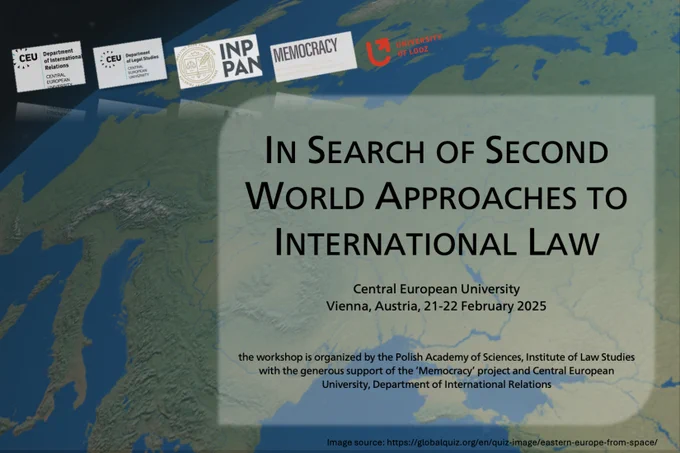The image size is (680, 453).
Task: Click the CEU Department of International Relations logo
Action: (48, 66)
